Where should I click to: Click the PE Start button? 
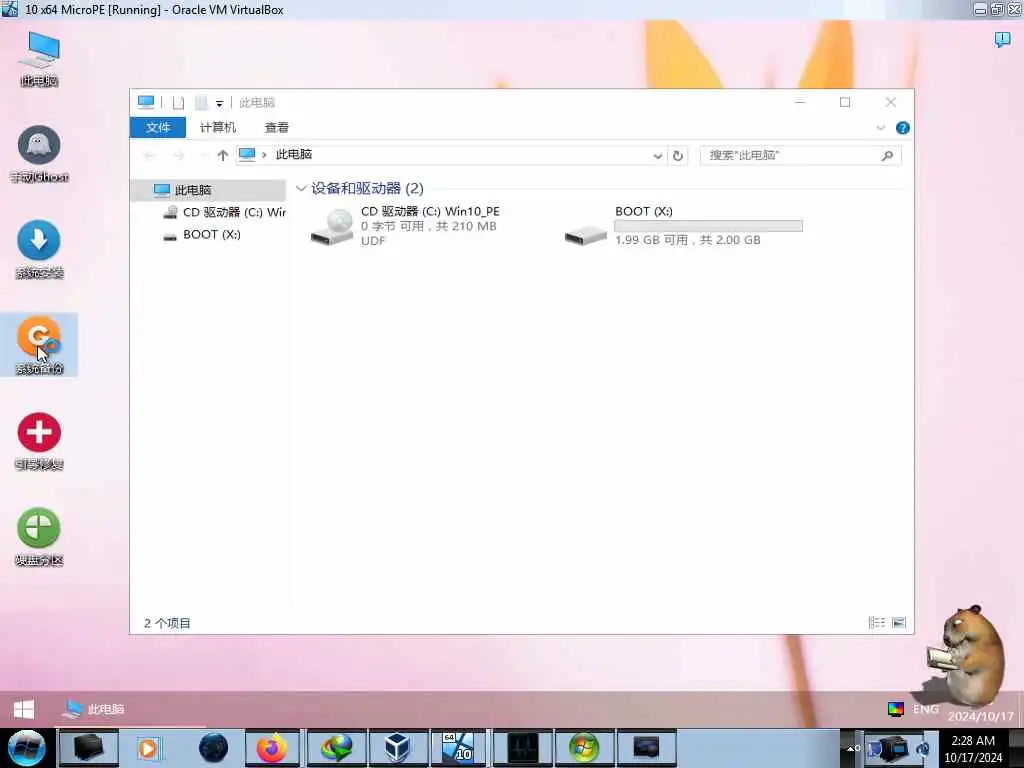24,709
